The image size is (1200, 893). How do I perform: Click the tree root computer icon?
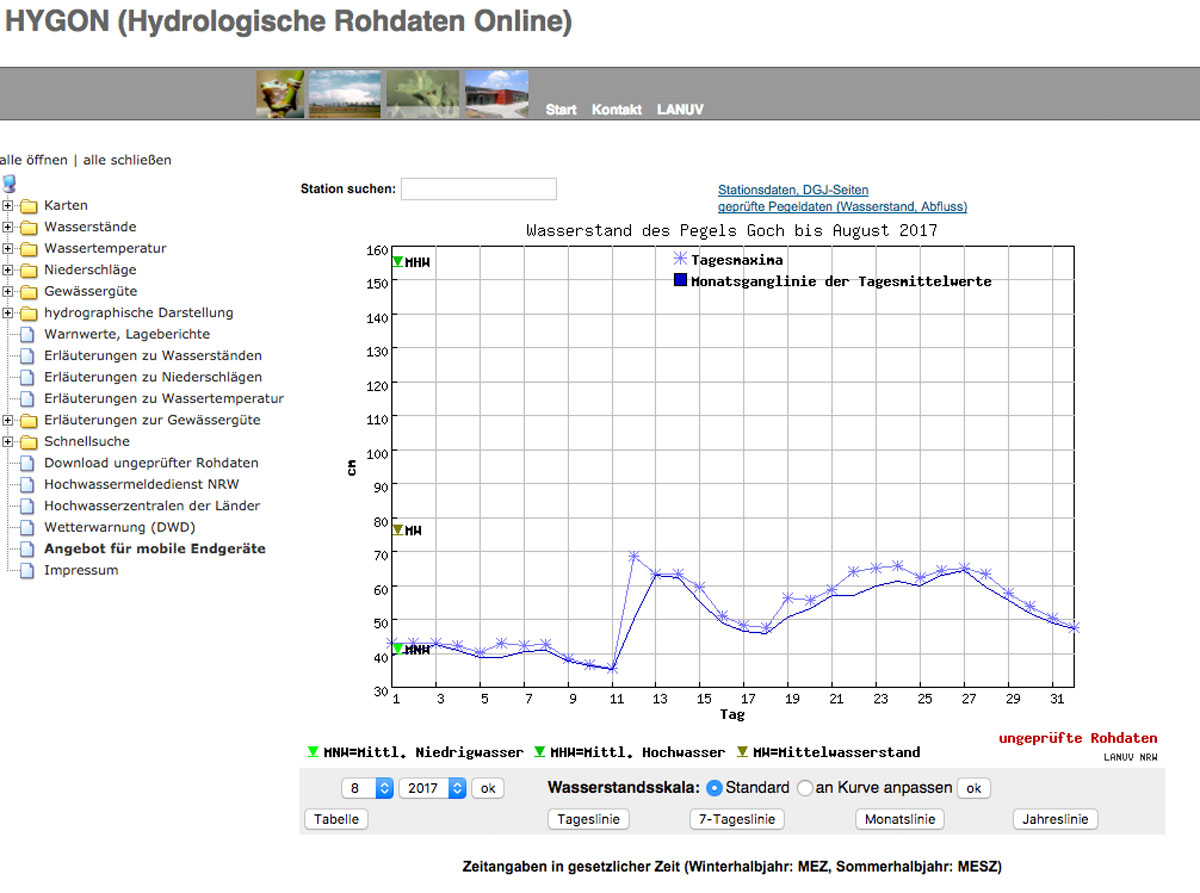click(10, 184)
